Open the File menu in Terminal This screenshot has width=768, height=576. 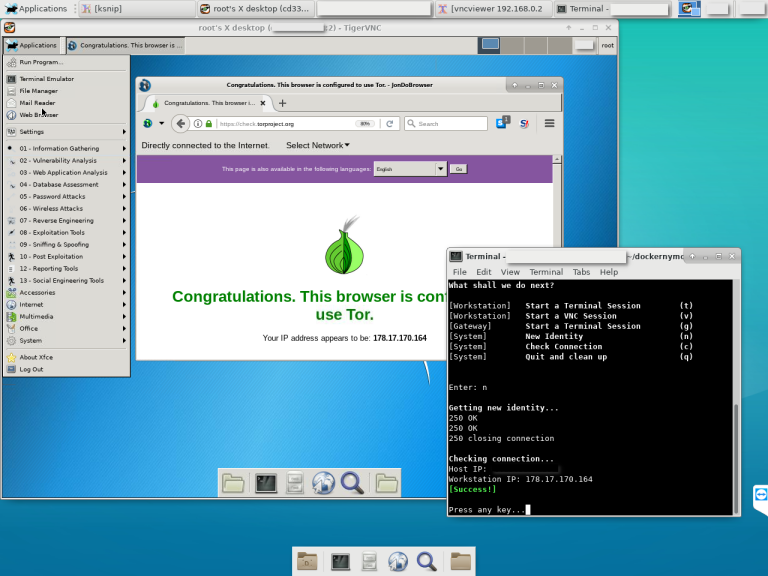pyautogui.click(x=459, y=272)
